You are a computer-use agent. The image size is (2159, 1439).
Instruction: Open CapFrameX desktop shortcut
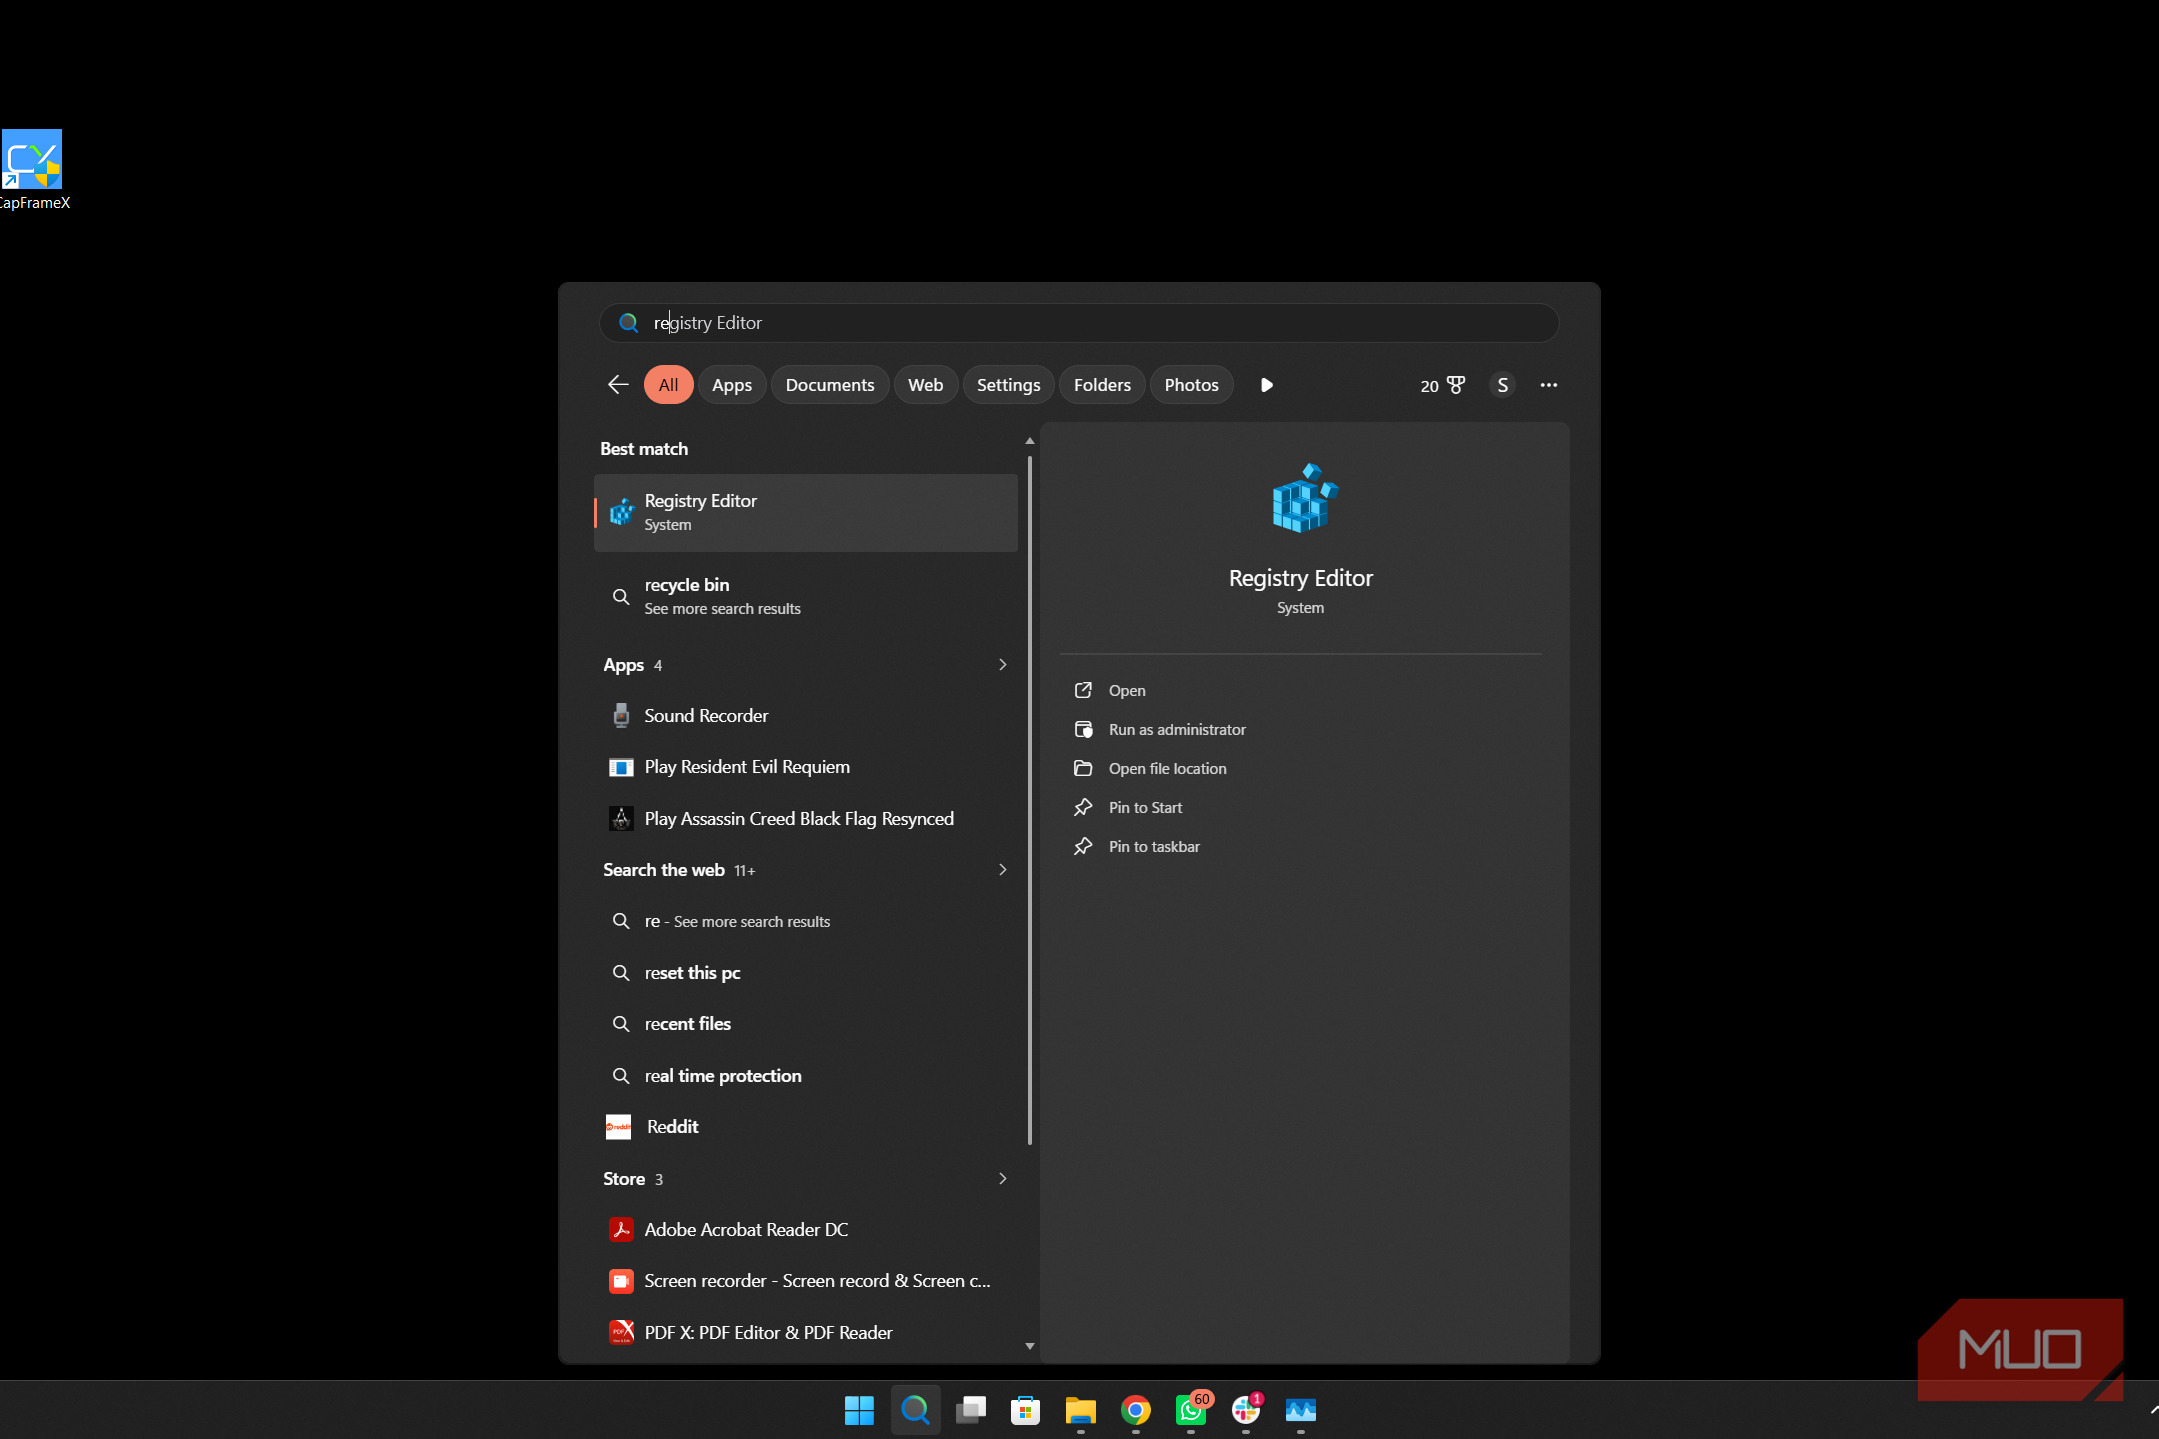[x=33, y=170]
